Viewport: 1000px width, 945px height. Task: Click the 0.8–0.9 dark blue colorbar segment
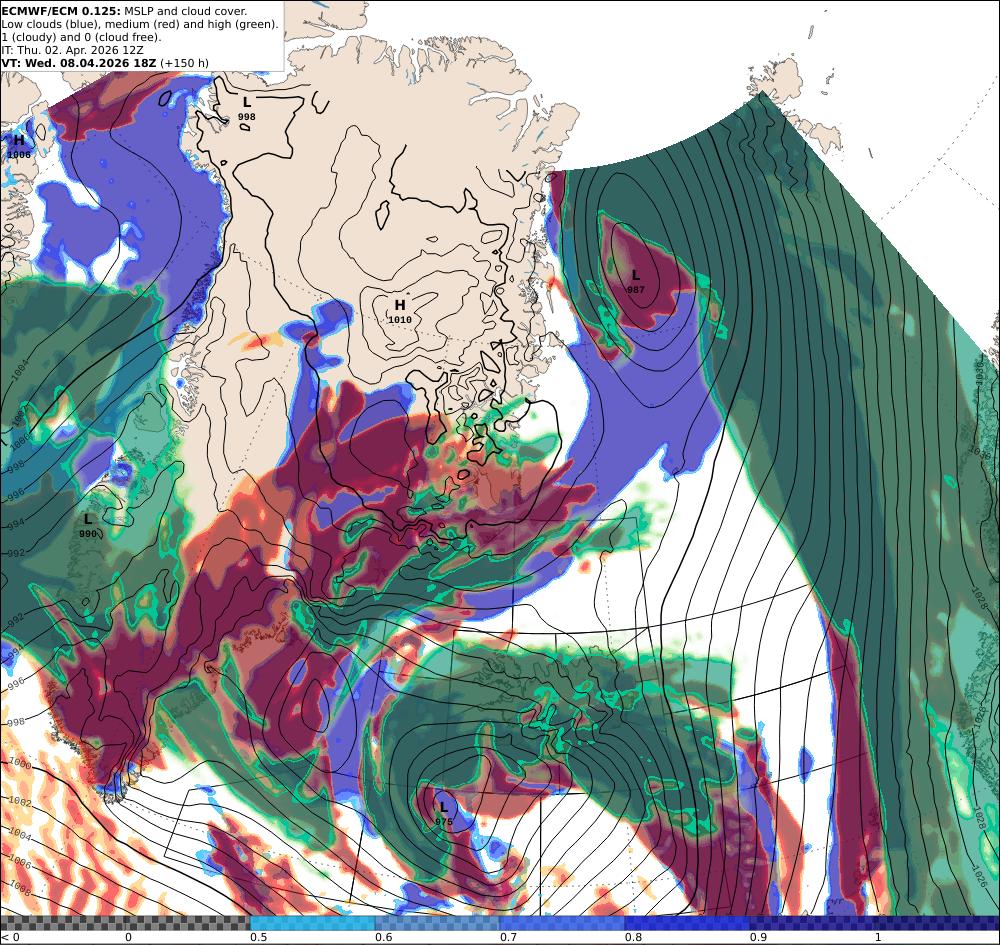click(x=688, y=923)
